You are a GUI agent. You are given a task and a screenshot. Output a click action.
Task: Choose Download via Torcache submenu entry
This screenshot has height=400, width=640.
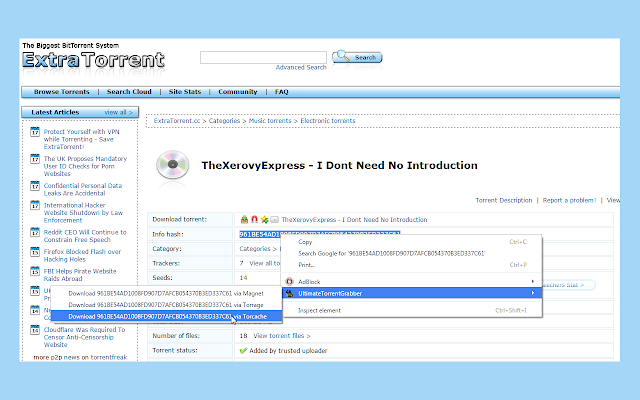pyautogui.click(x=166, y=316)
